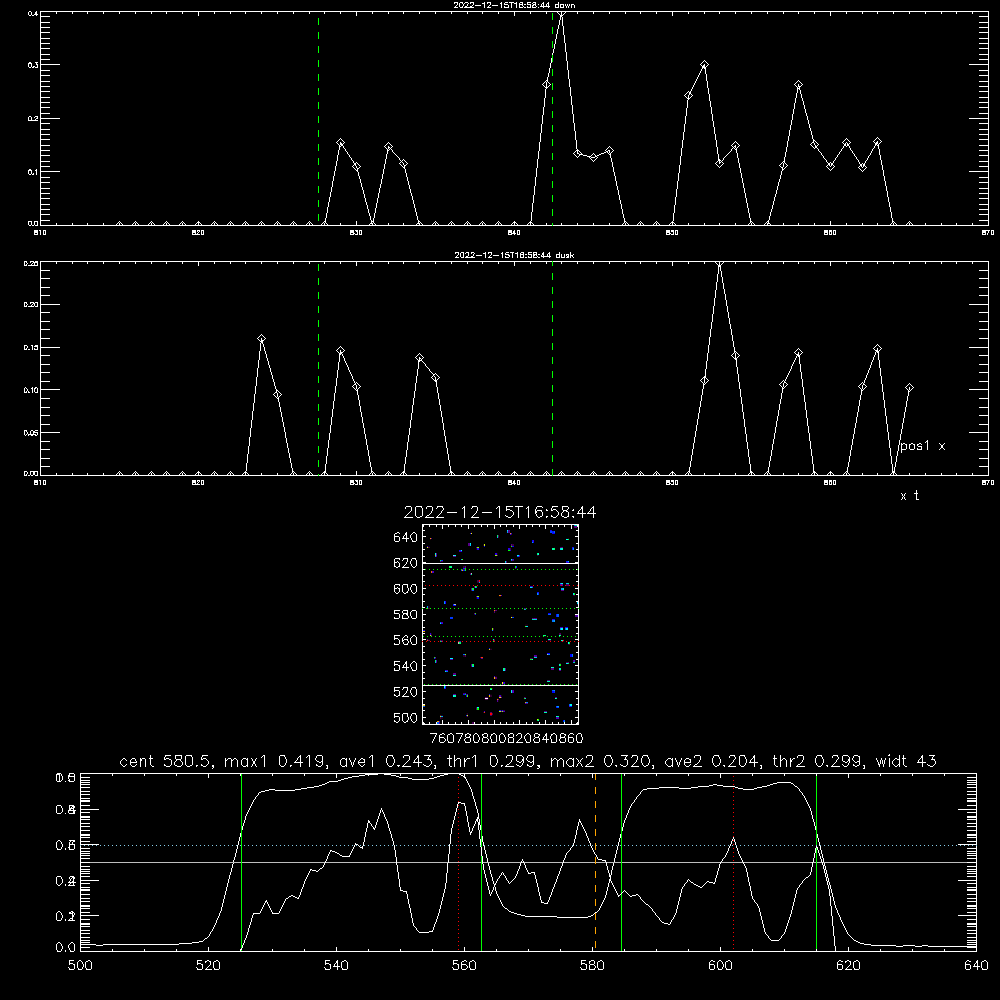Viewport: 1000px width, 1000px height.
Task: Click the 560 label on scatter image y-axis
Action: pyautogui.click(x=406, y=640)
